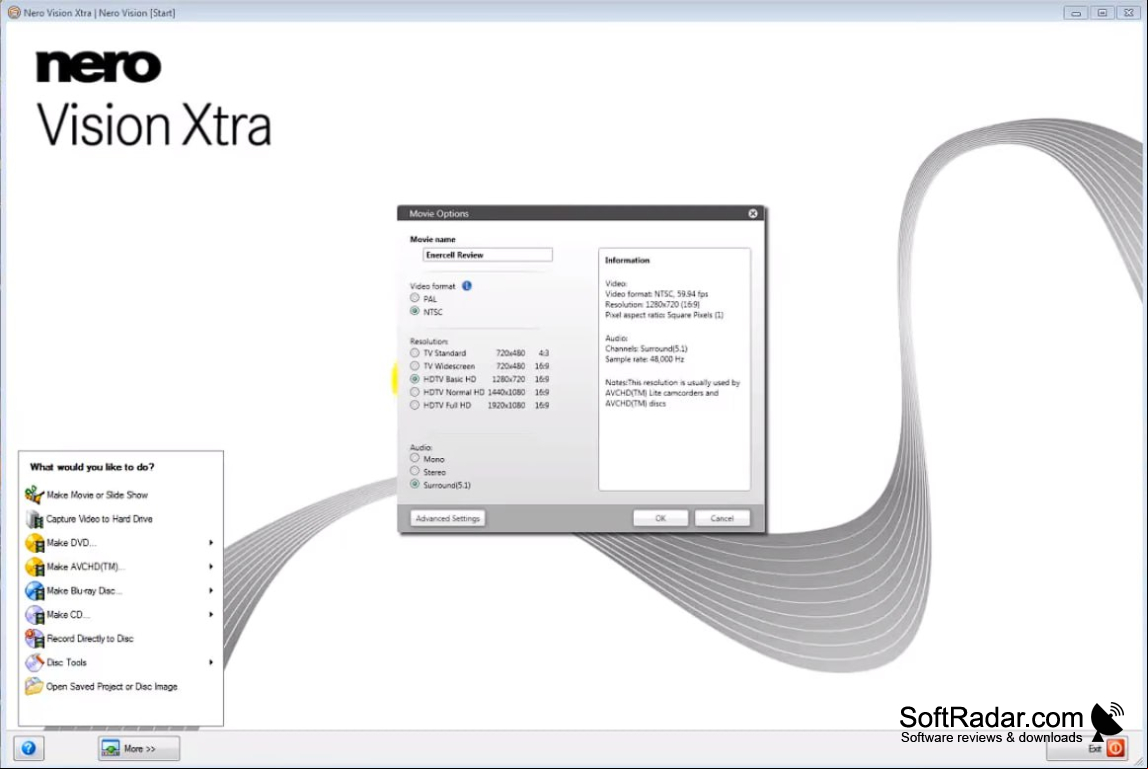Expand the Make AVCHD(TM) submenu arrow

pyautogui.click(x=211, y=567)
